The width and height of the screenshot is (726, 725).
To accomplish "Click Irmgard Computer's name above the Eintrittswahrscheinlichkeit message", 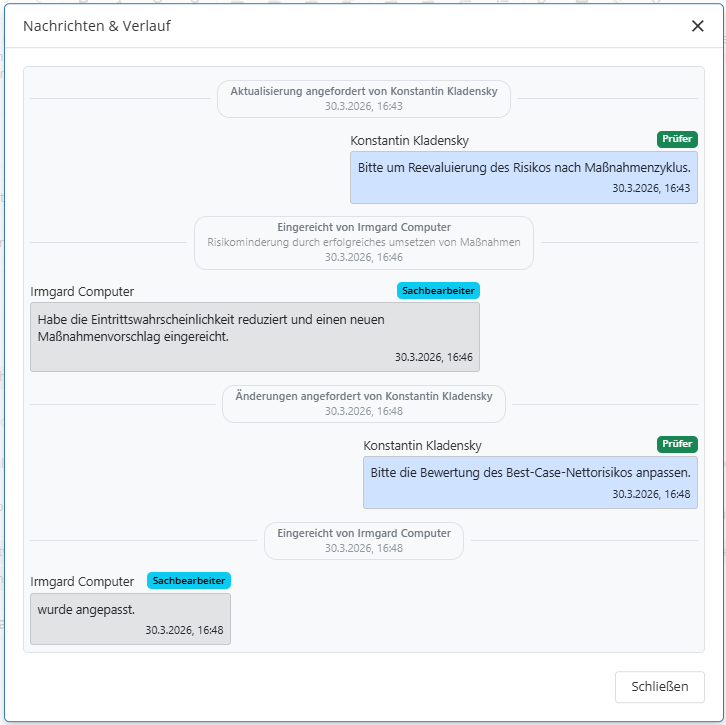I will [x=82, y=292].
